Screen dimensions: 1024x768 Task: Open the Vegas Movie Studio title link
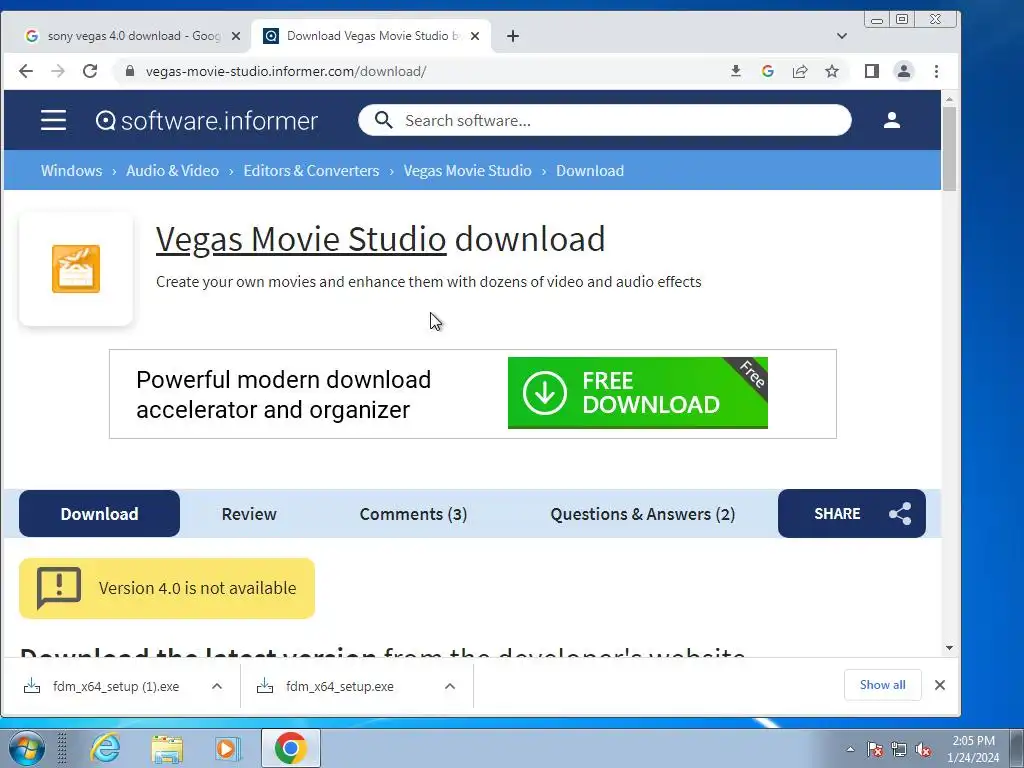tap(301, 239)
